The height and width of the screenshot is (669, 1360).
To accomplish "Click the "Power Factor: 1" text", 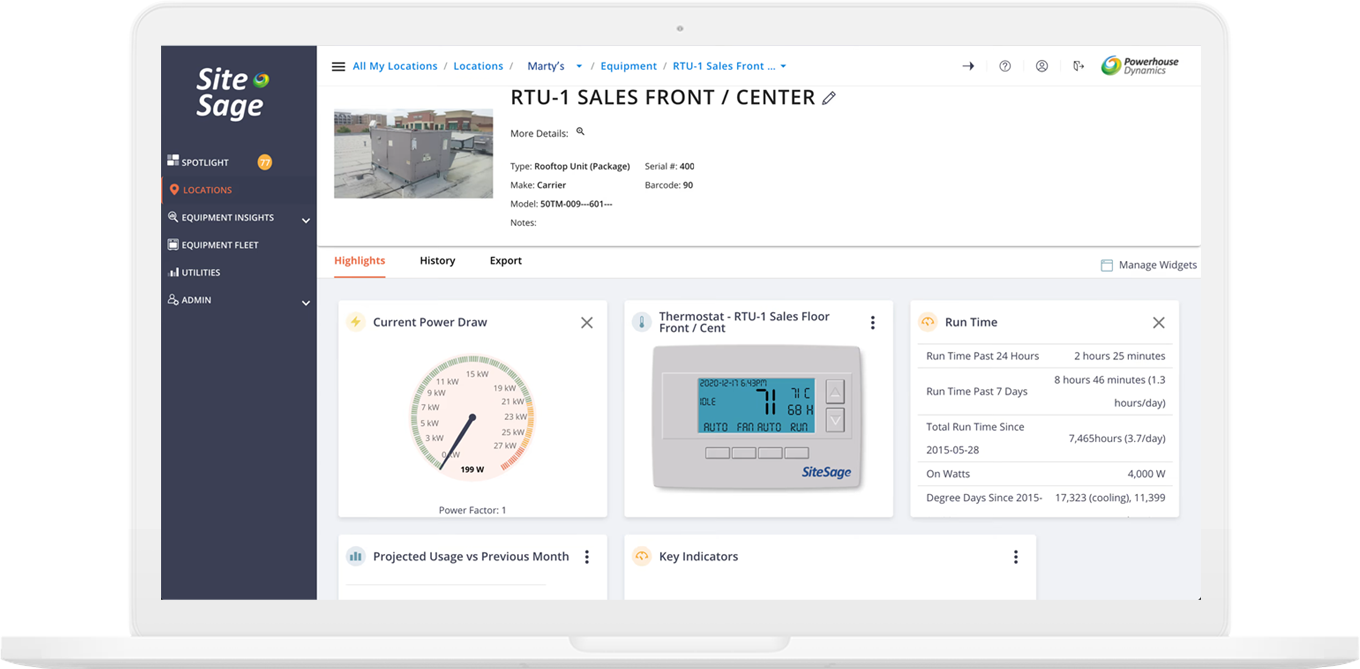I will pos(473,510).
